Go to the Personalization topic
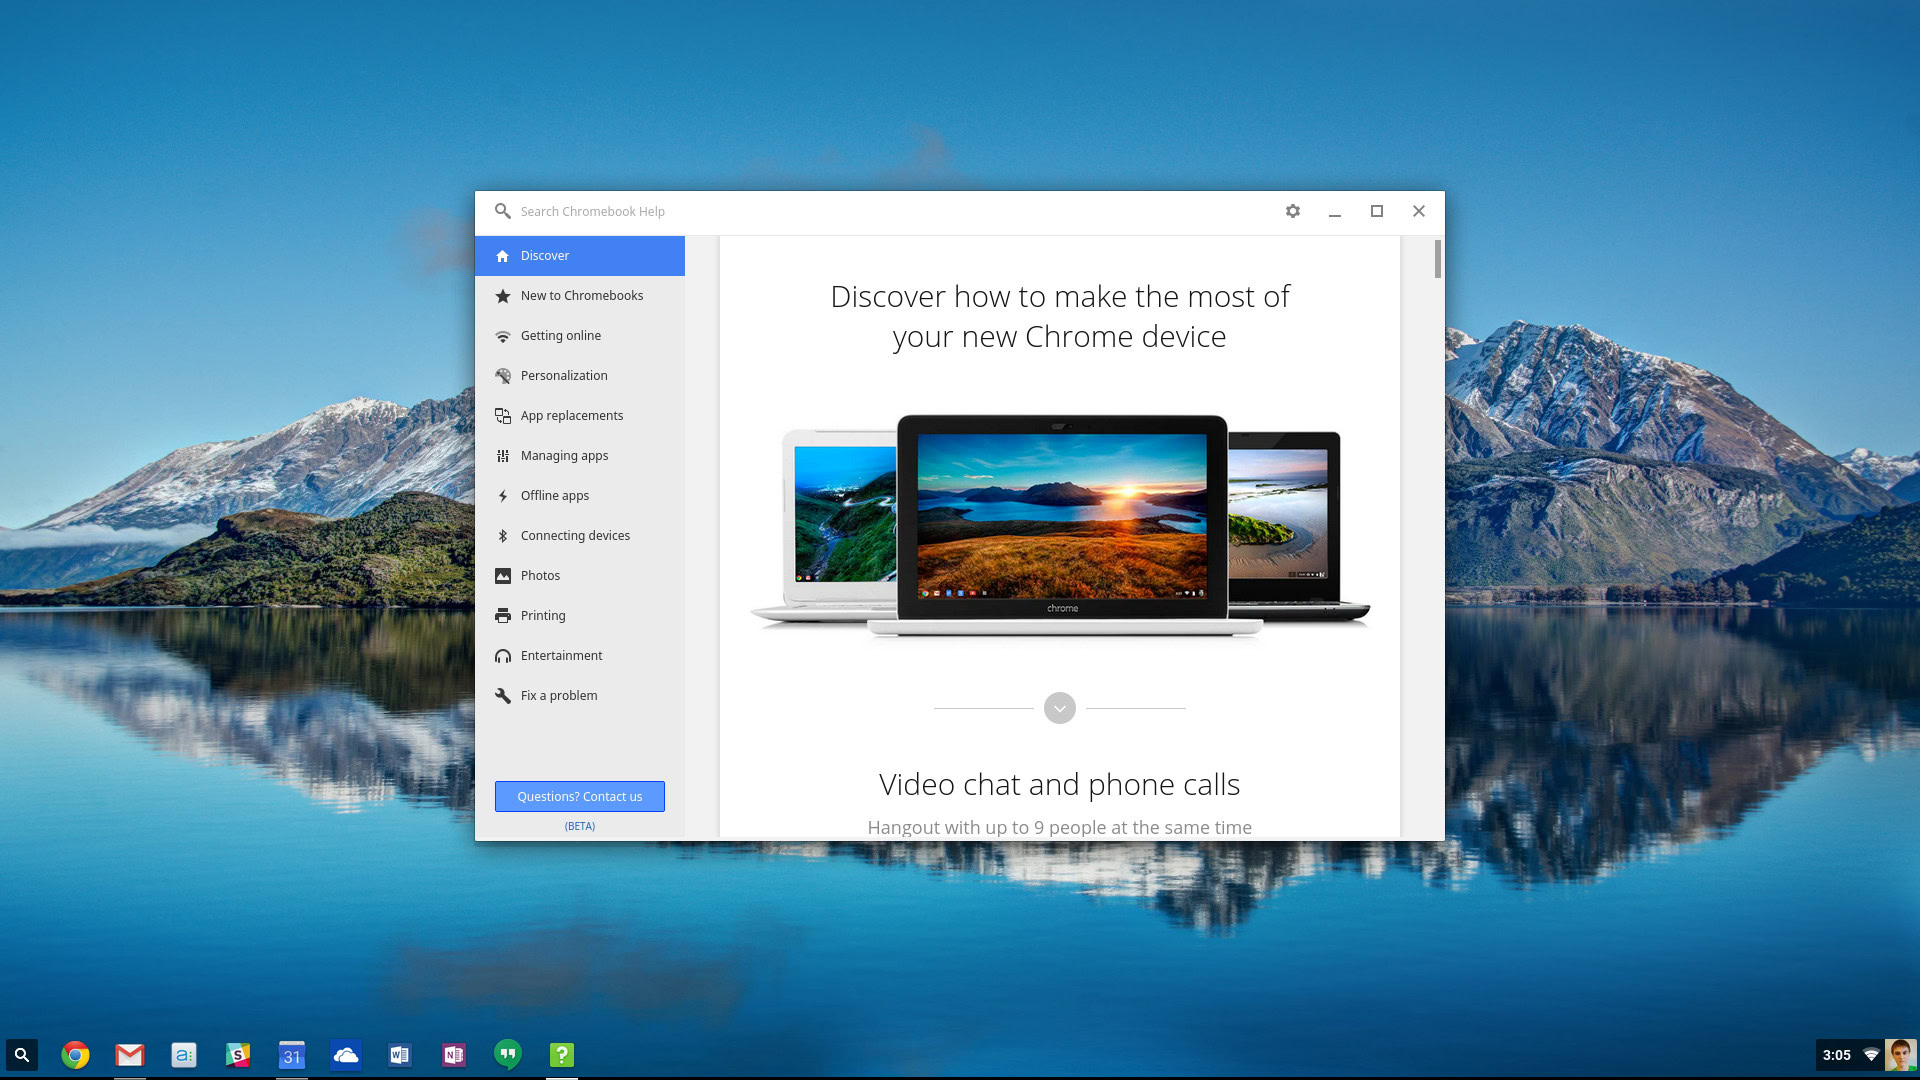This screenshot has height=1080, width=1920. click(x=564, y=376)
